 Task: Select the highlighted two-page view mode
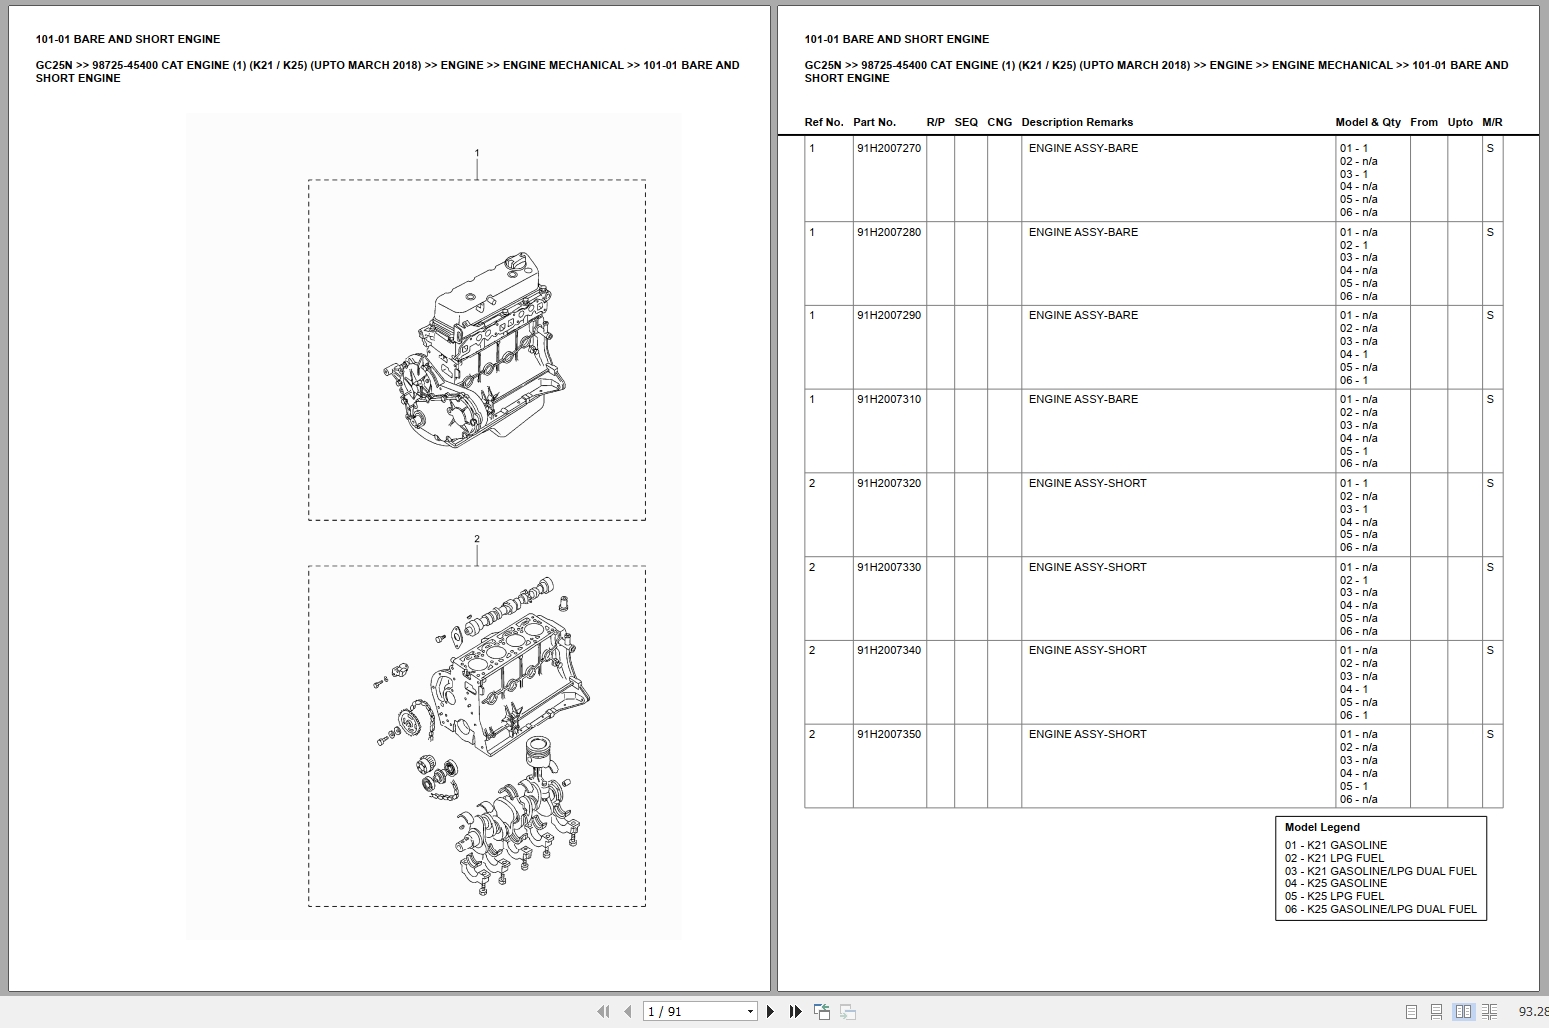(x=1465, y=1012)
